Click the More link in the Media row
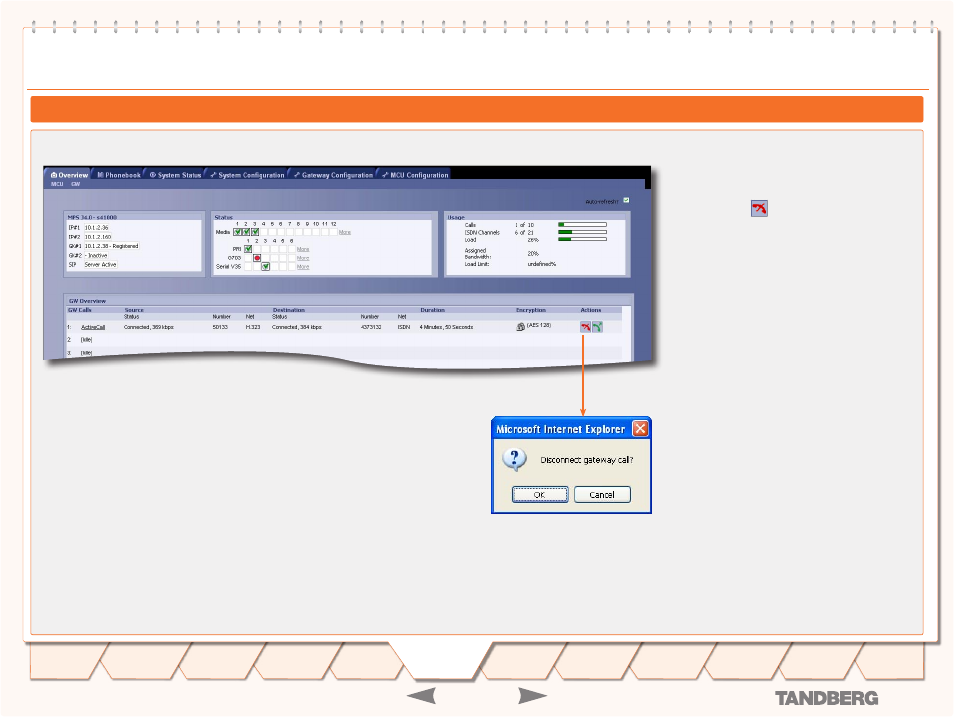 click(x=345, y=233)
